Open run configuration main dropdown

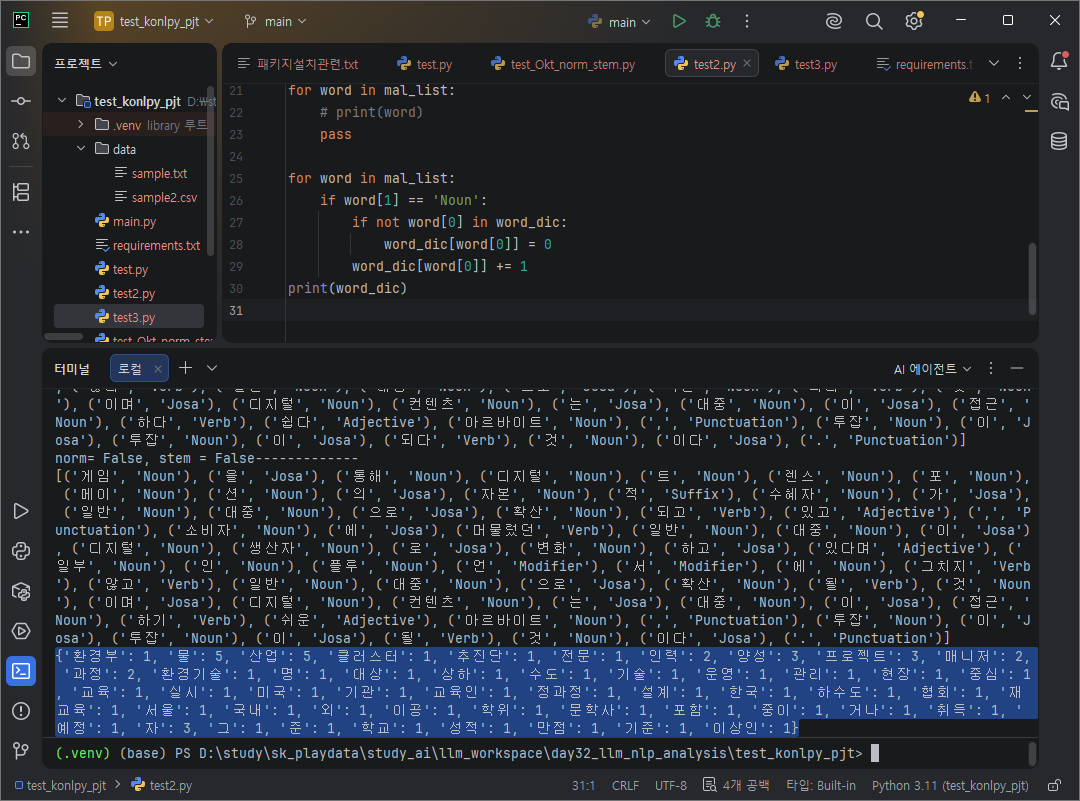coord(619,22)
